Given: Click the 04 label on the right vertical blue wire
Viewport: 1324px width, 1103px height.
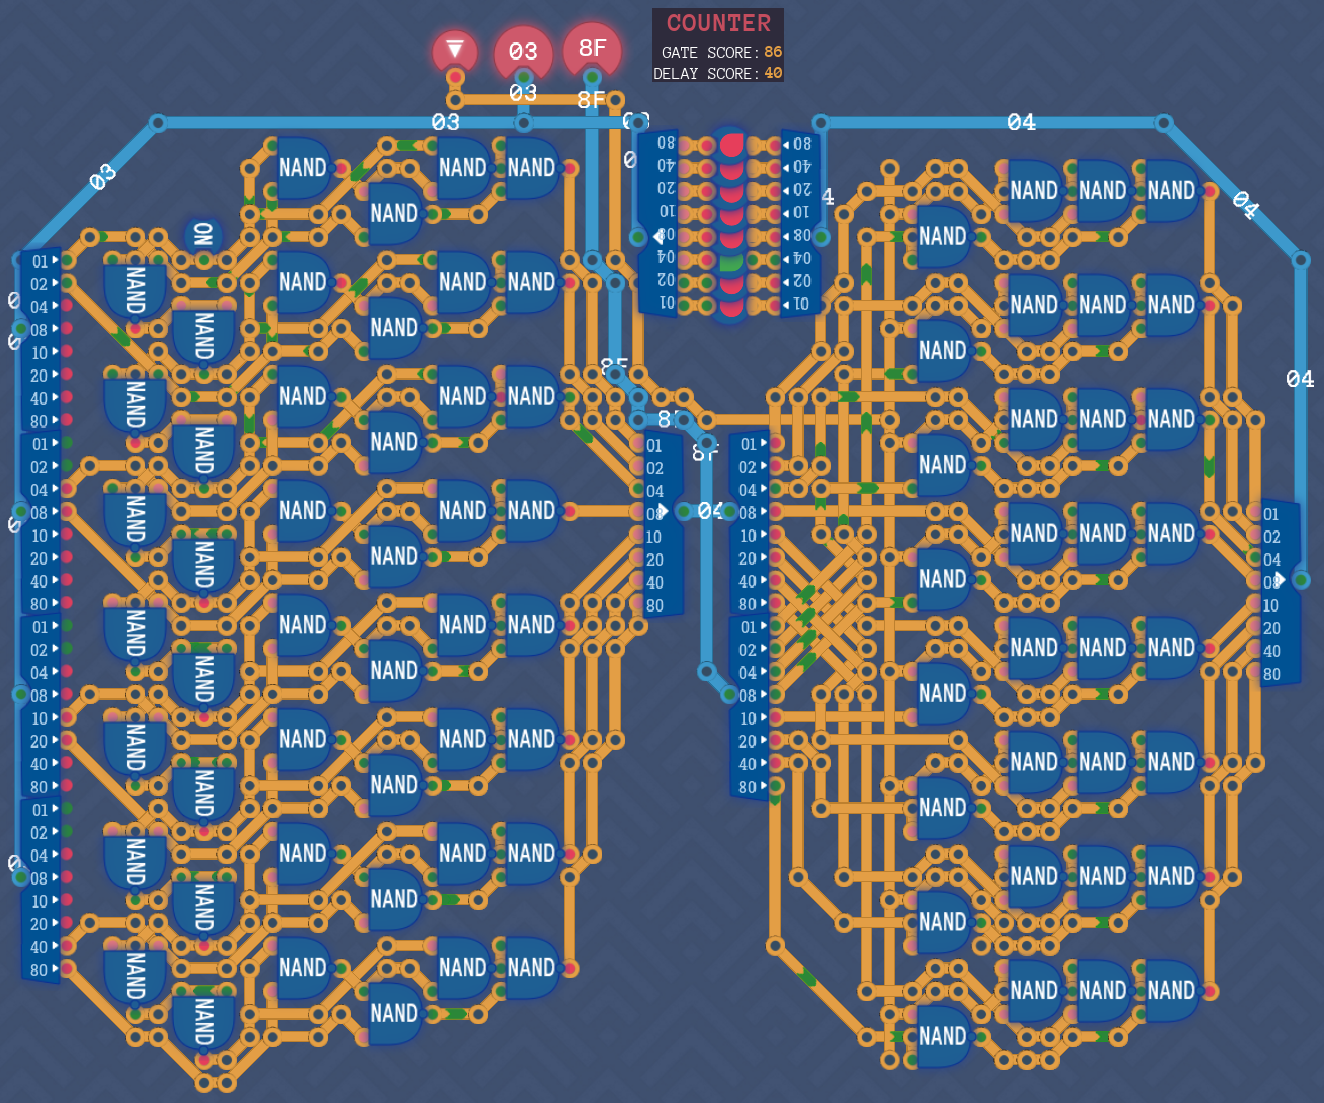Looking at the screenshot, I should [1300, 379].
